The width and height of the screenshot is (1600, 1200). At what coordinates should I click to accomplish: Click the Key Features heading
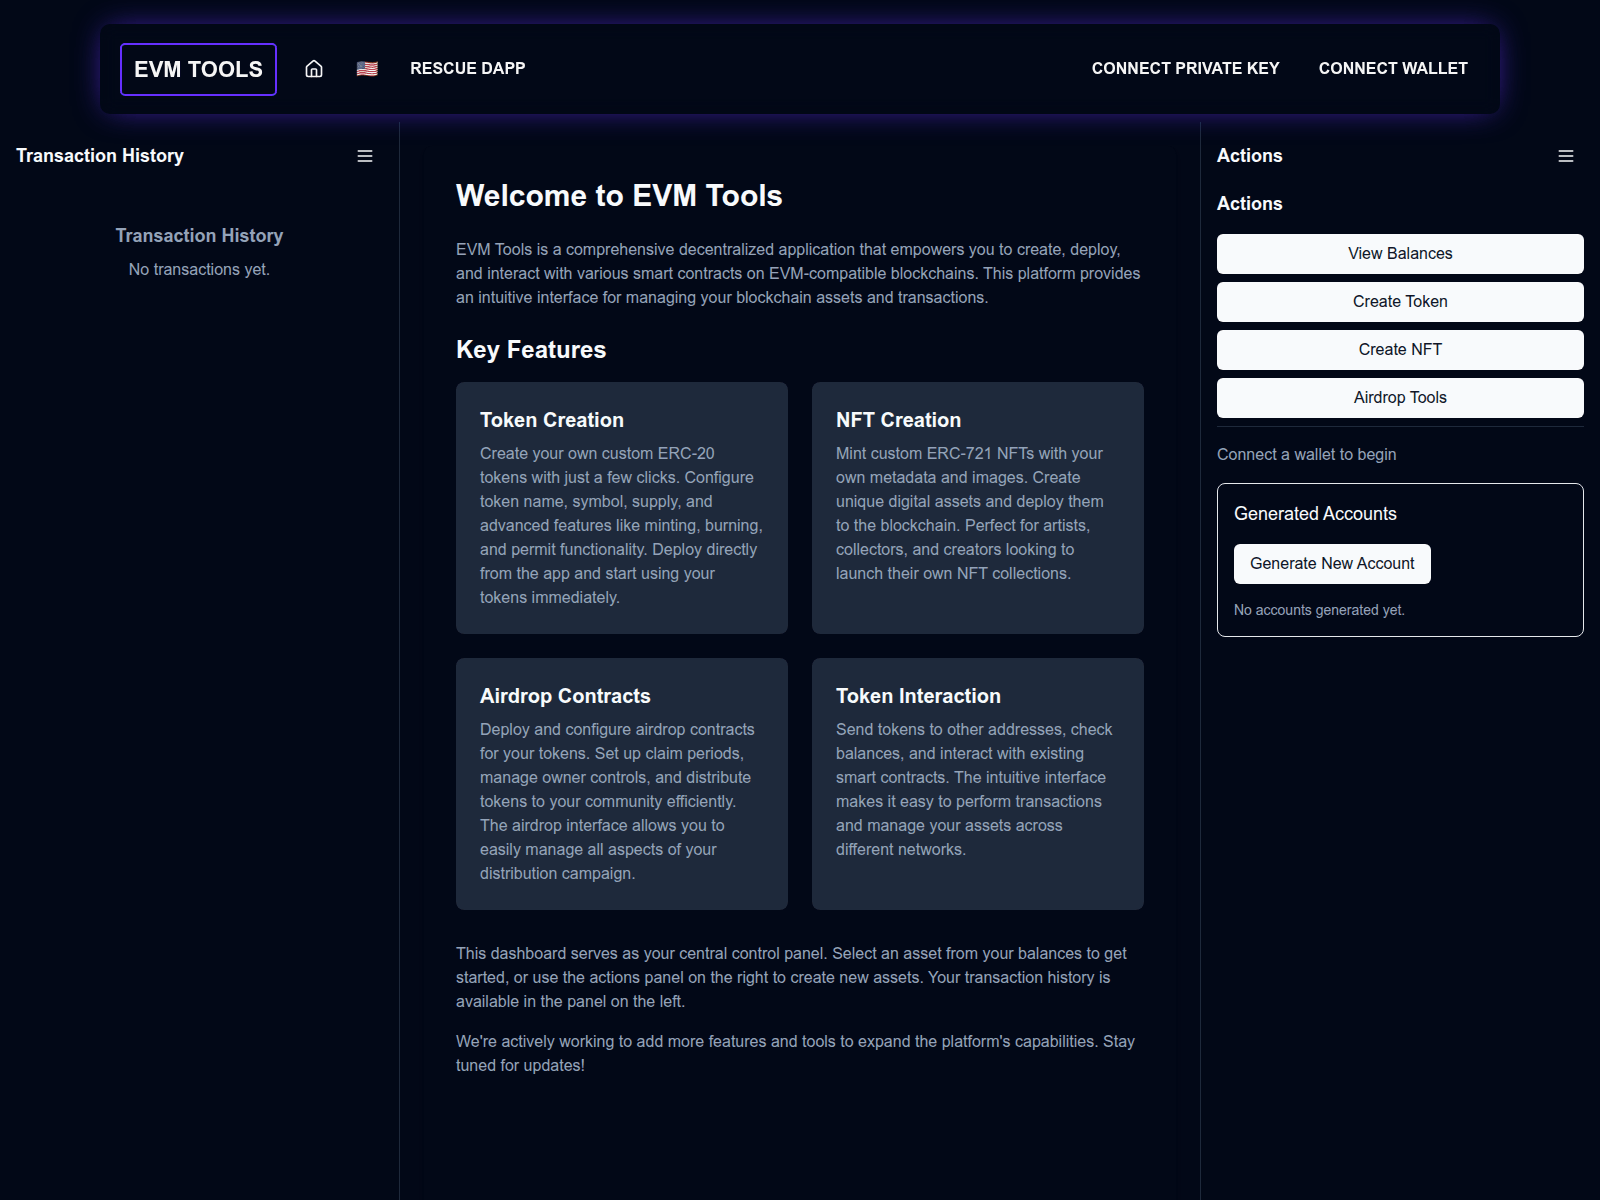[x=531, y=350]
